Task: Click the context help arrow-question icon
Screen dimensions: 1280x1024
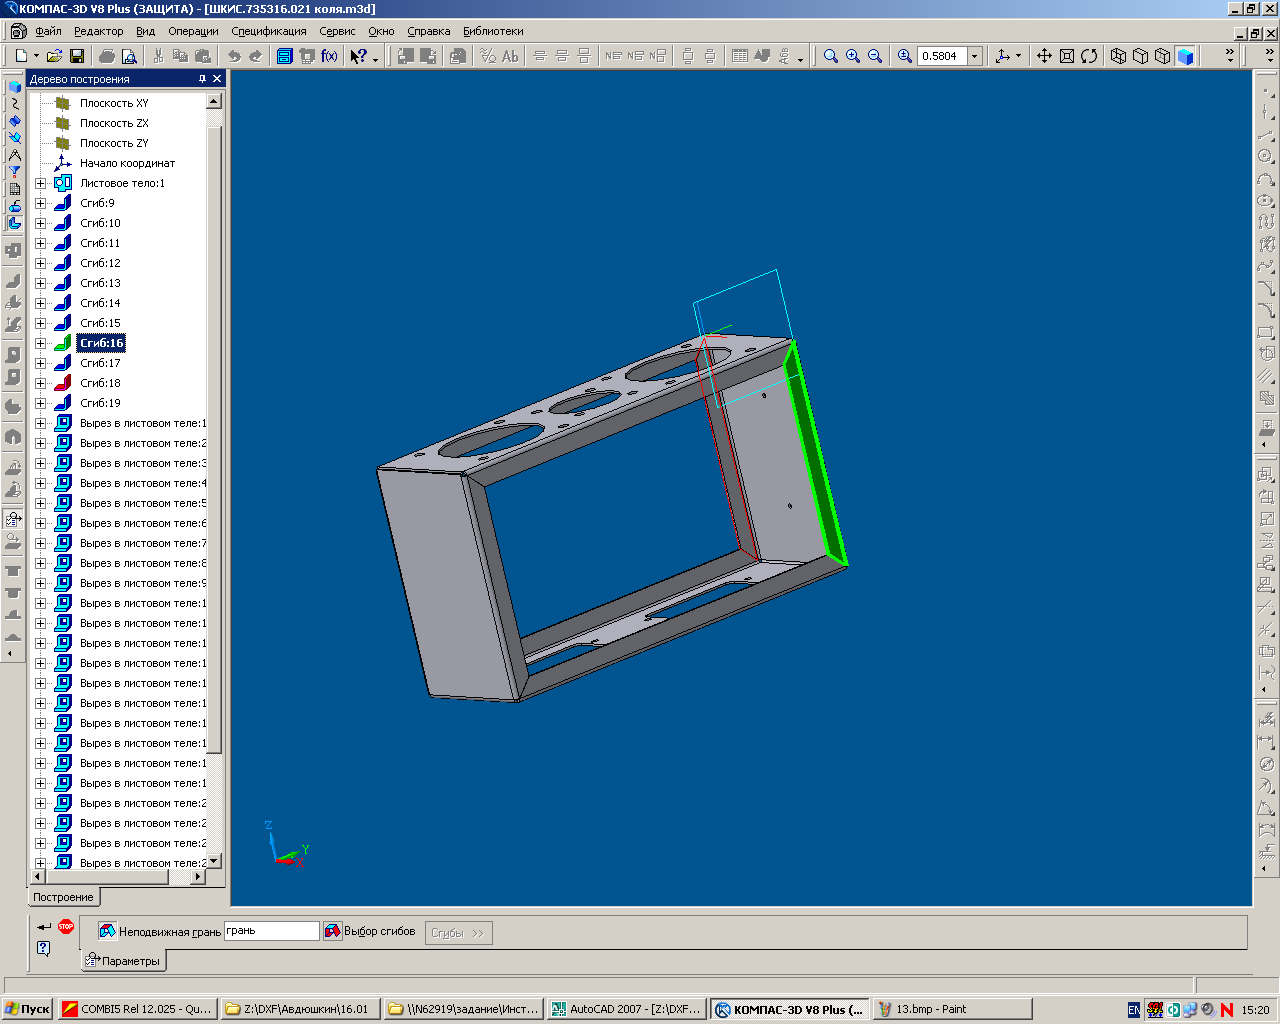Action: (x=359, y=56)
